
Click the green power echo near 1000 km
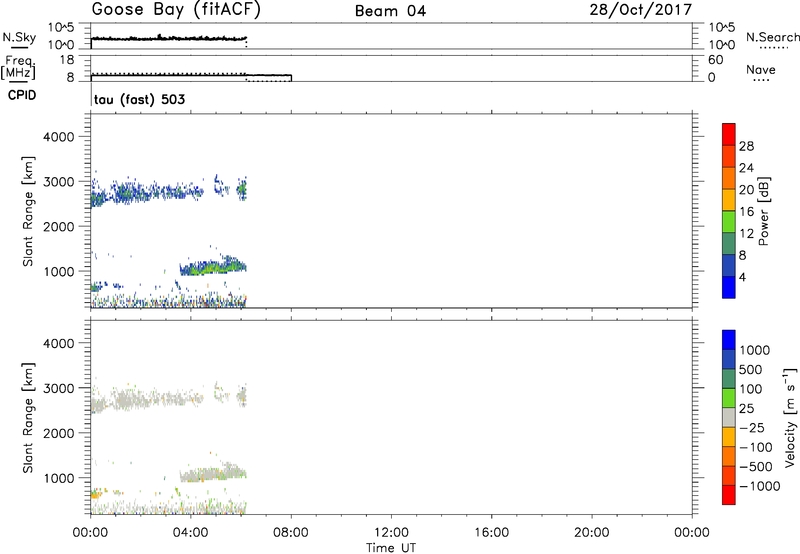[213, 267]
